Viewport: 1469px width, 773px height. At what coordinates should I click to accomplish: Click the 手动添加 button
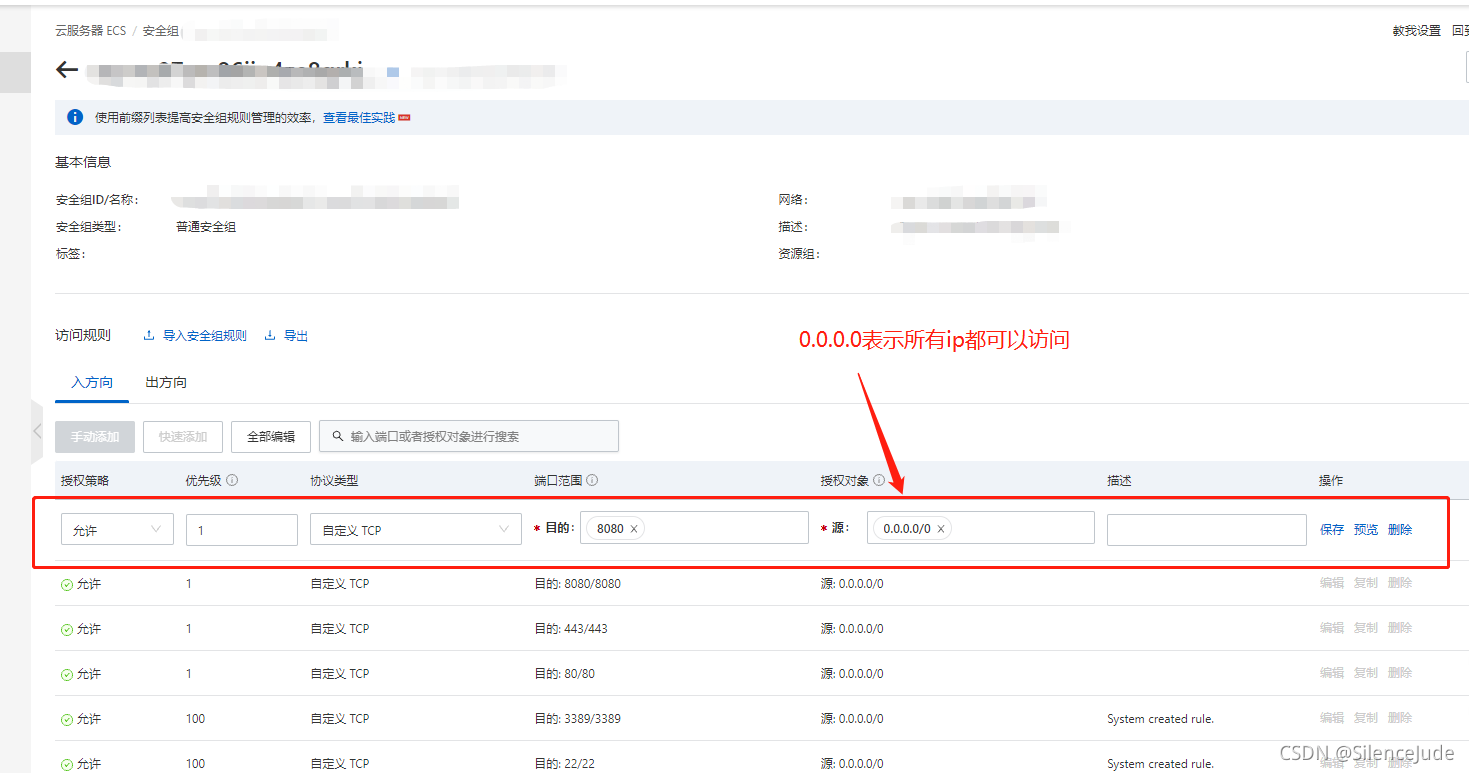95,436
